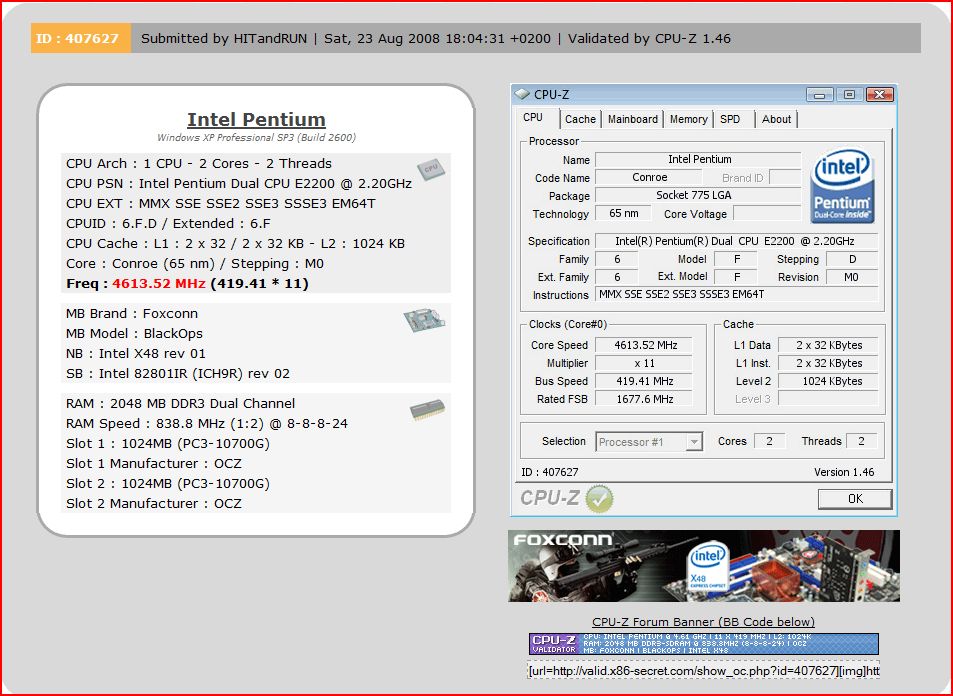This screenshot has height=696, width=953.
Task: Click the Multiplier x 11 field
Action: click(644, 364)
